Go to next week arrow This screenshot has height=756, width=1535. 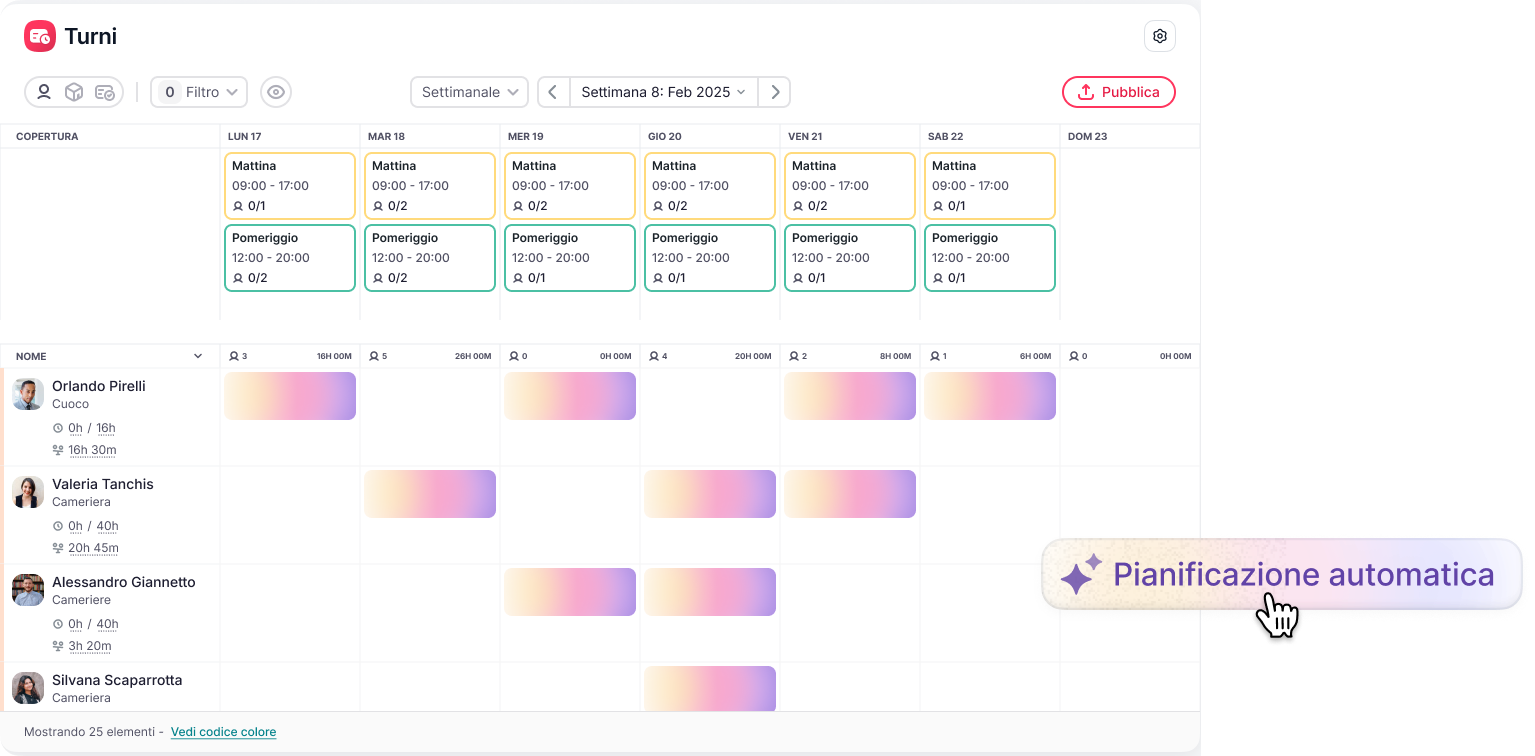click(x=774, y=92)
